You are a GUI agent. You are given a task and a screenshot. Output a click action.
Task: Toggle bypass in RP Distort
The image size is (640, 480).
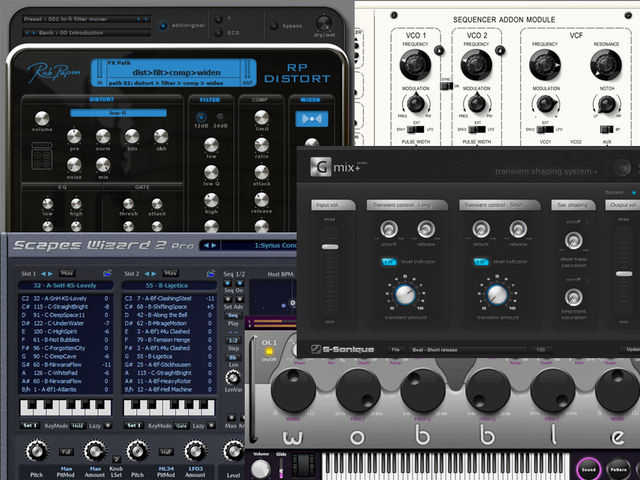(x=274, y=25)
